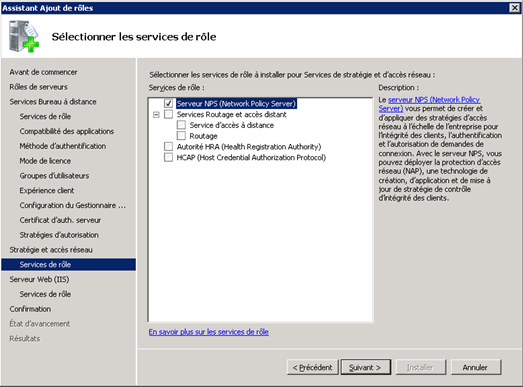Screen dimensions: 523x387
Task: Open Stratégie et accès réseau step
Action: click(x=51, y=250)
